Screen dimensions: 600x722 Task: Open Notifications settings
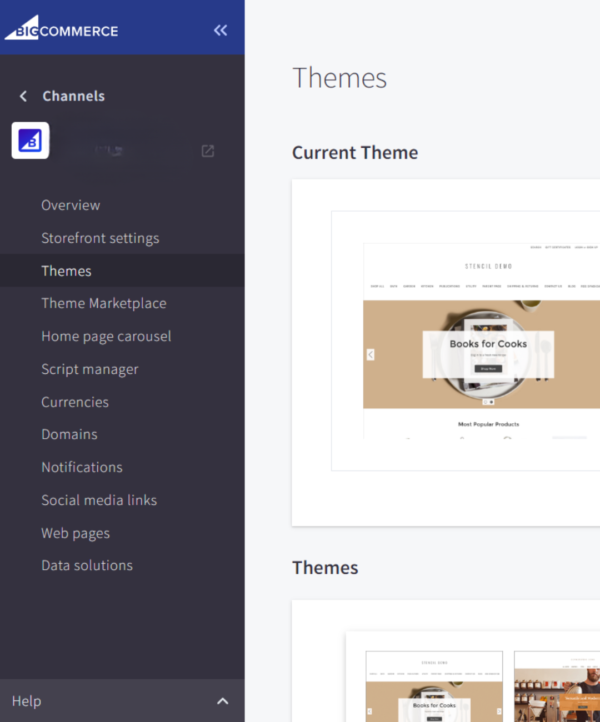82,467
